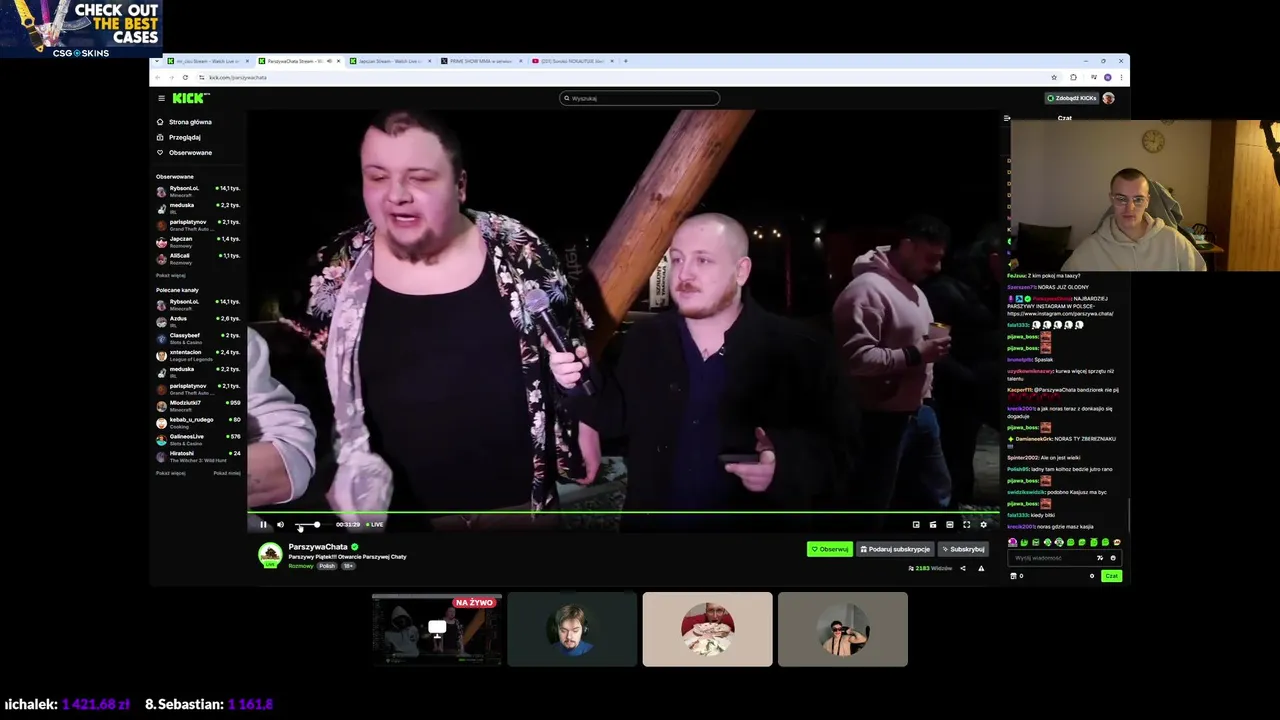Viewport: 1280px width, 720px height.
Task: Open user profile avatar menu
Action: click(1108, 98)
